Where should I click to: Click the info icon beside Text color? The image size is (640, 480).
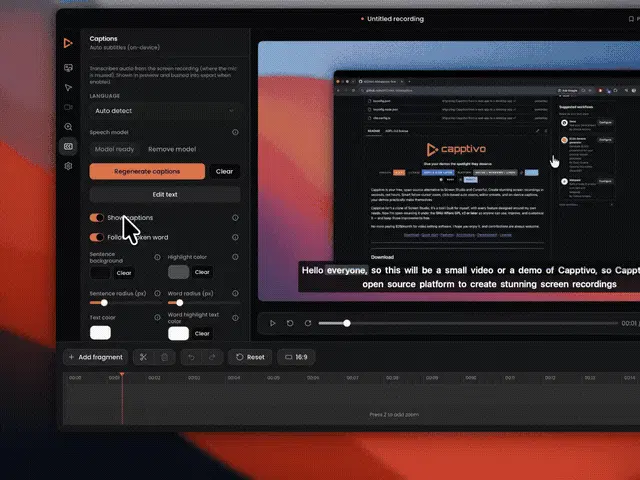pos(157,317)
